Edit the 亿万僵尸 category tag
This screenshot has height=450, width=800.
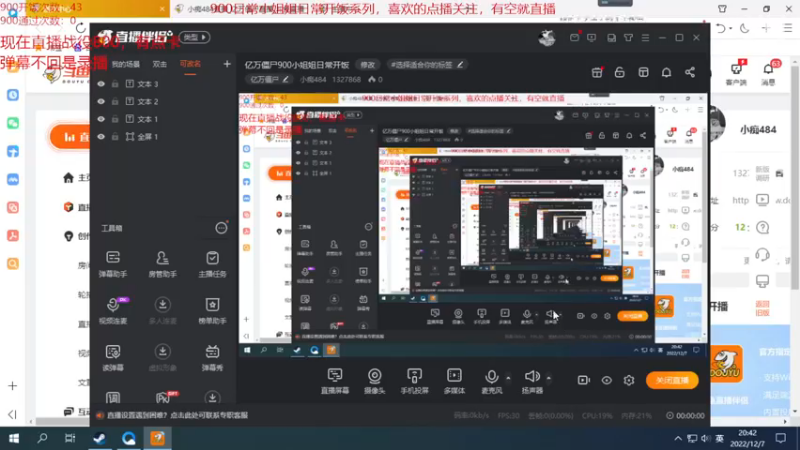(269, 80)
